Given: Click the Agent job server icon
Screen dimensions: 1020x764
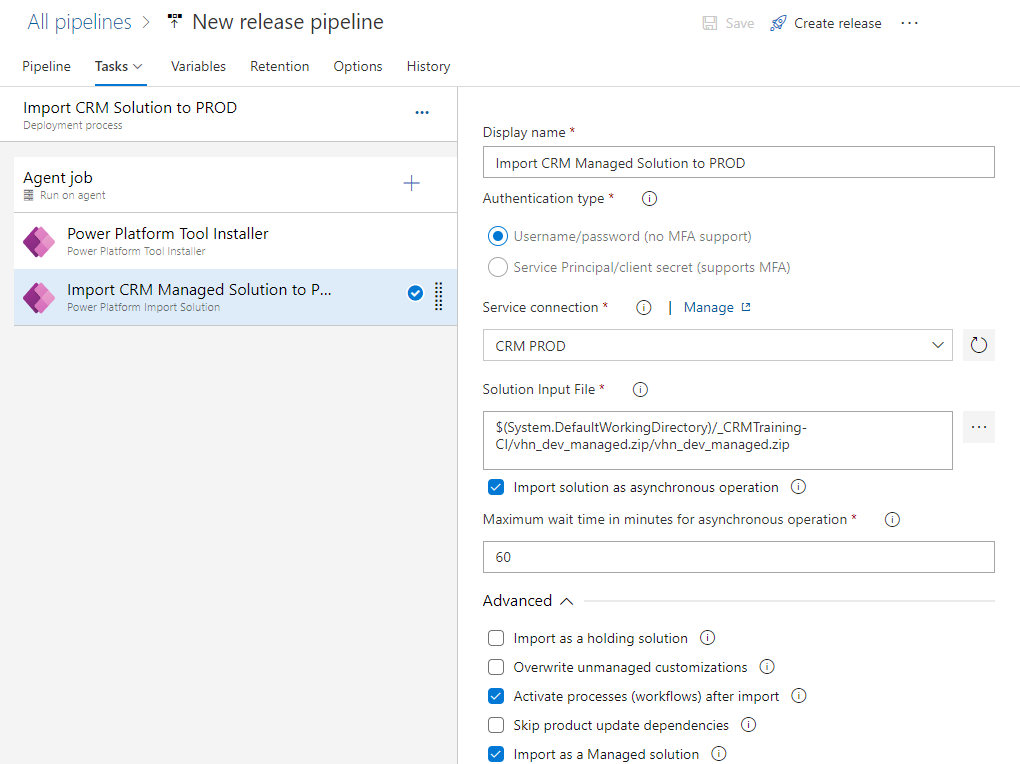Looking at the screenshot, I should click(x=29, y=195).
